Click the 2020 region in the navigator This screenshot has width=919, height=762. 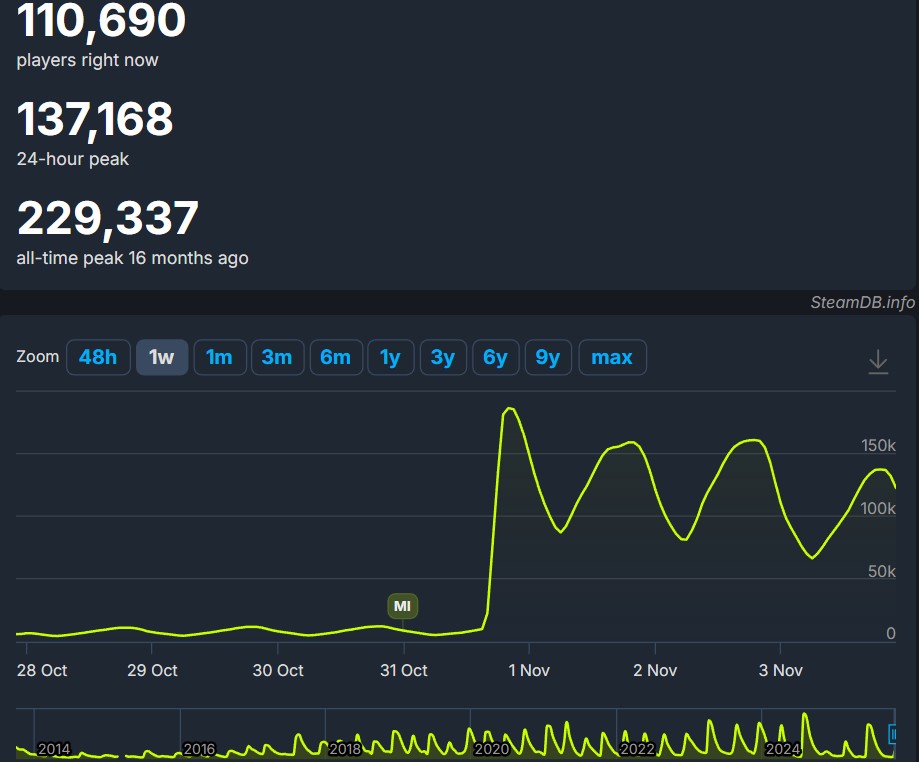click(x=491, y=748)
